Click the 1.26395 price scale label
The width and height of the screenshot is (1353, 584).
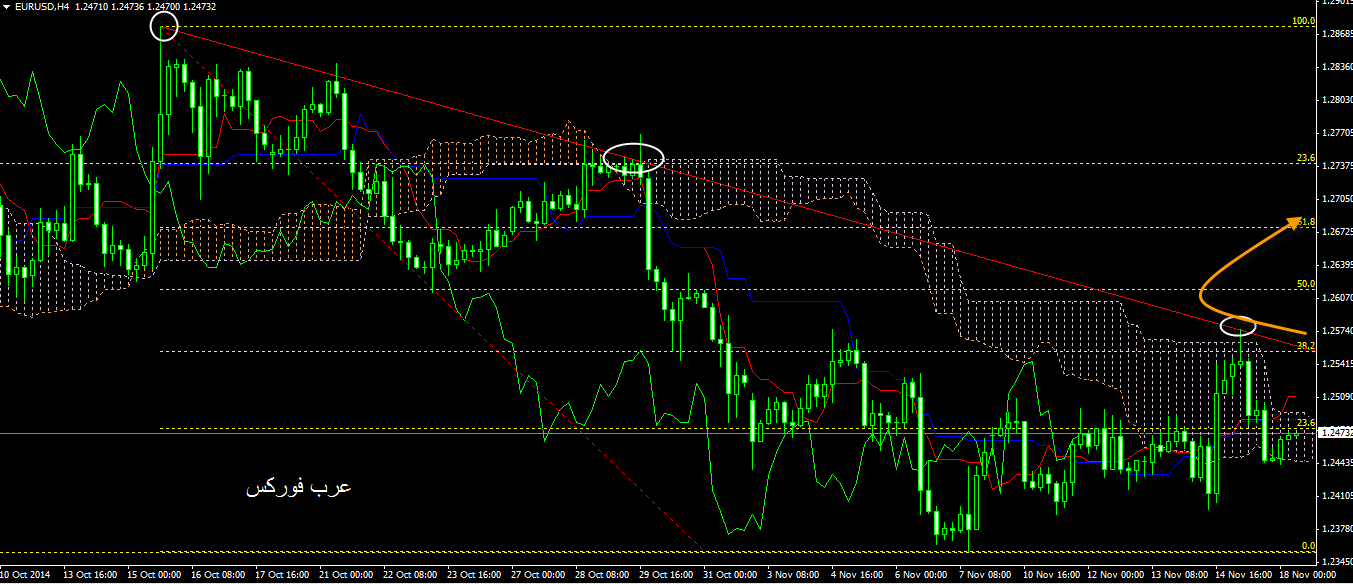(x=1337, y=265)
